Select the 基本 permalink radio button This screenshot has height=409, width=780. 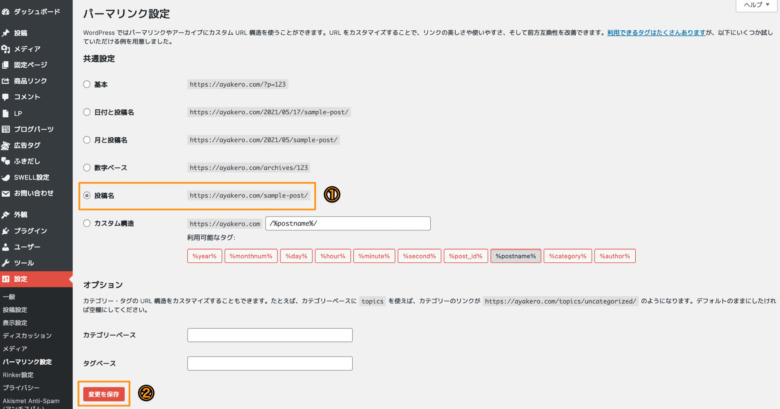[87, 85]
